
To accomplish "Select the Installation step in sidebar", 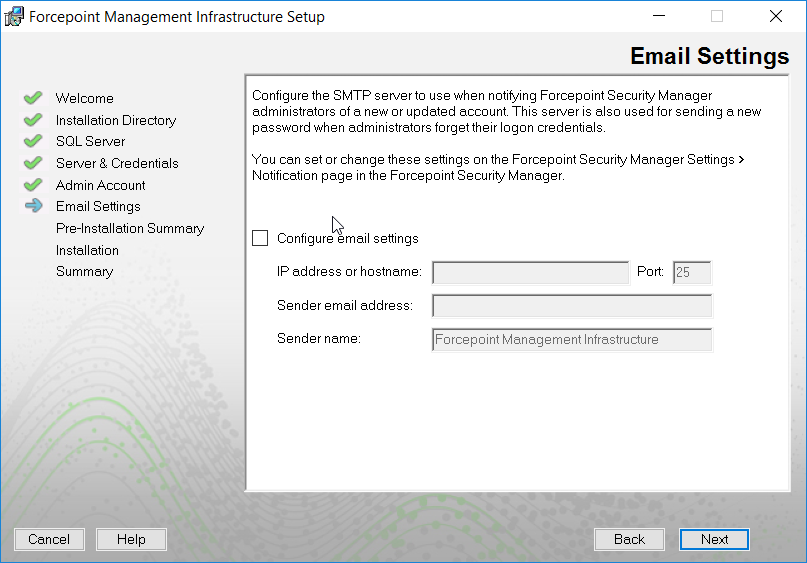I will [x=87, y=250].
